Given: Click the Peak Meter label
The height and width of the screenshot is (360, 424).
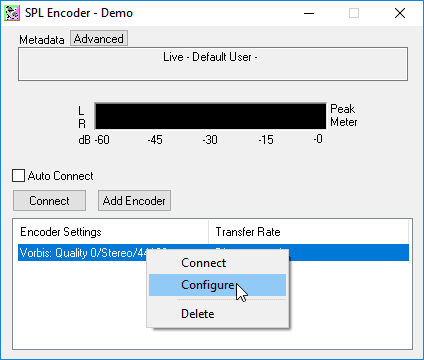Looking at the screenshot, I should coord(343,115).
